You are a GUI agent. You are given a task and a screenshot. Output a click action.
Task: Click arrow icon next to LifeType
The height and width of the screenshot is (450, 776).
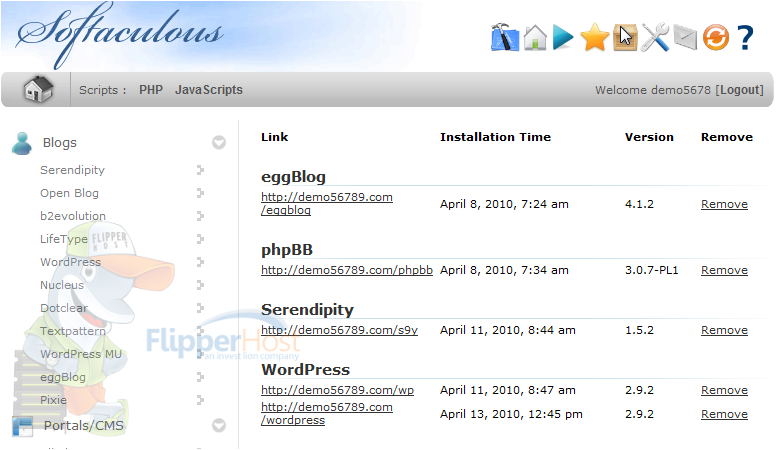point(200,239)
